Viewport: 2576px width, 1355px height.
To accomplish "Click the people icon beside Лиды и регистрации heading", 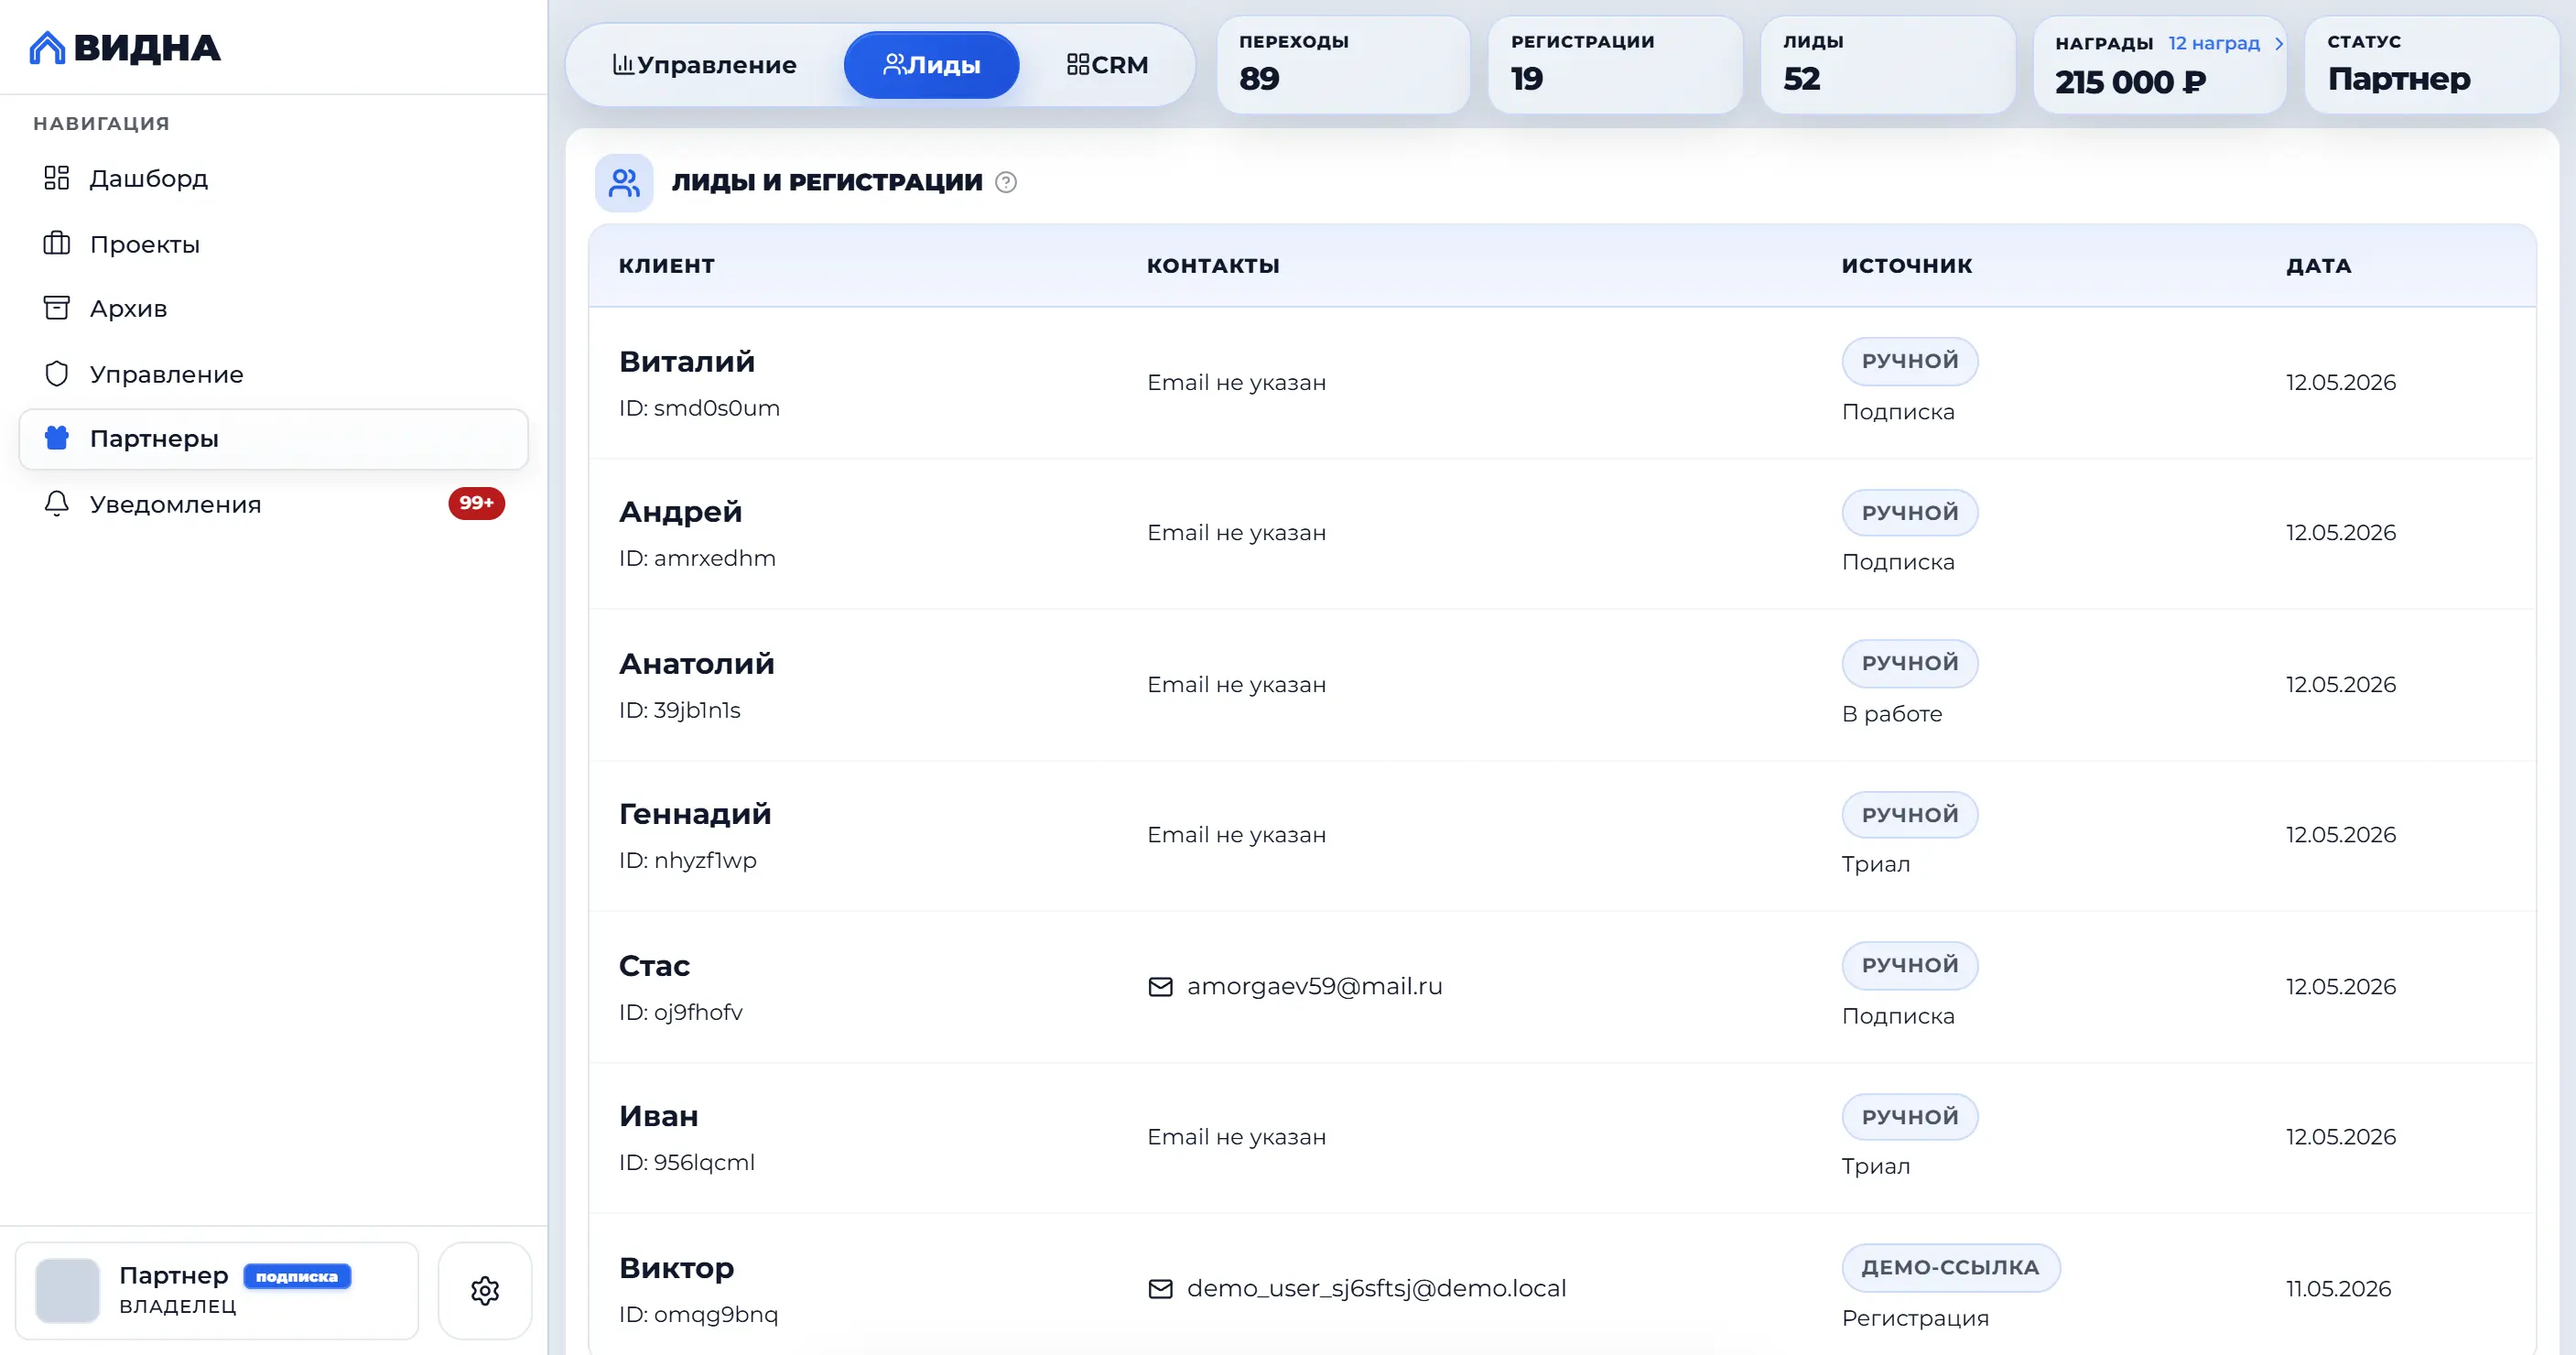I will [624, 182].
